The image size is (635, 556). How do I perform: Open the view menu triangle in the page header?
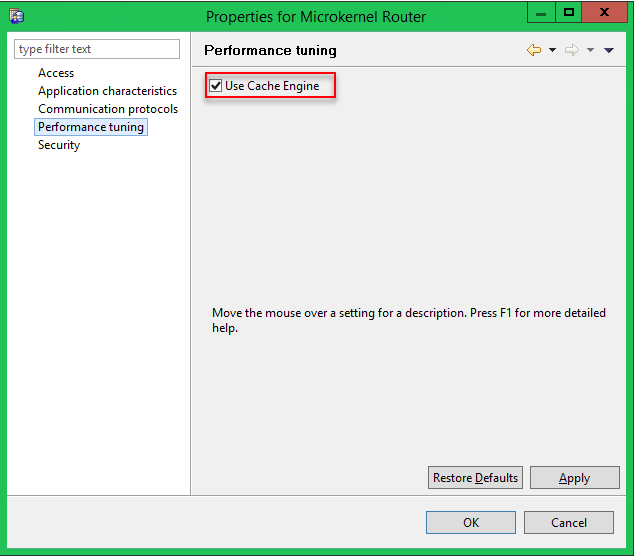click(x=609, y=50)
